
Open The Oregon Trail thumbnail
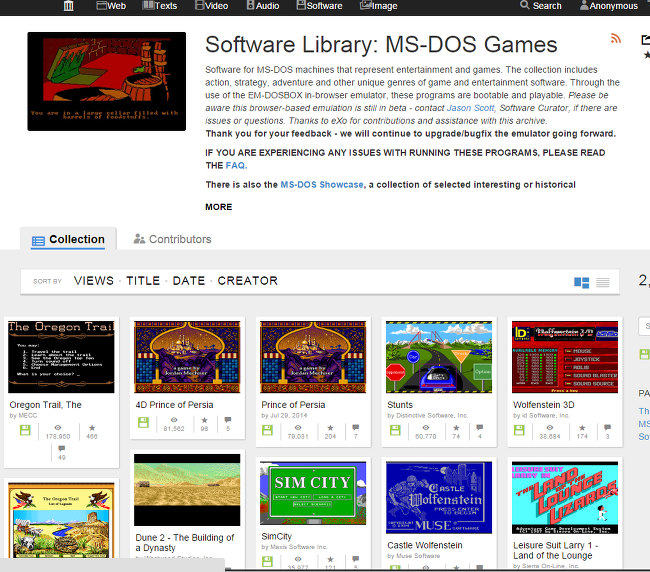coord(61,357)
